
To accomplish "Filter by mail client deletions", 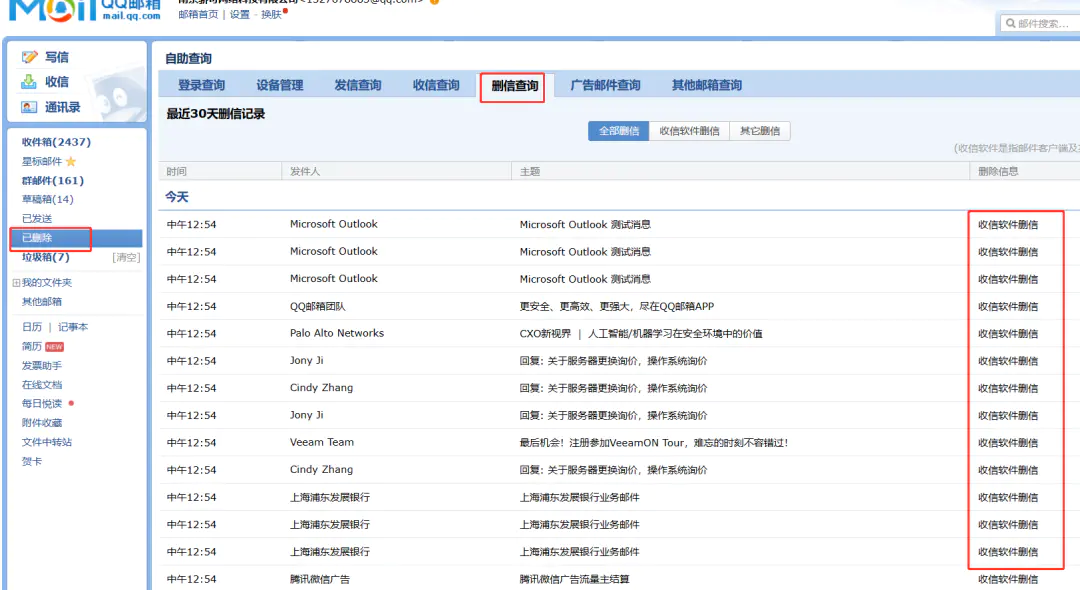I will click(x=689, y=131).
